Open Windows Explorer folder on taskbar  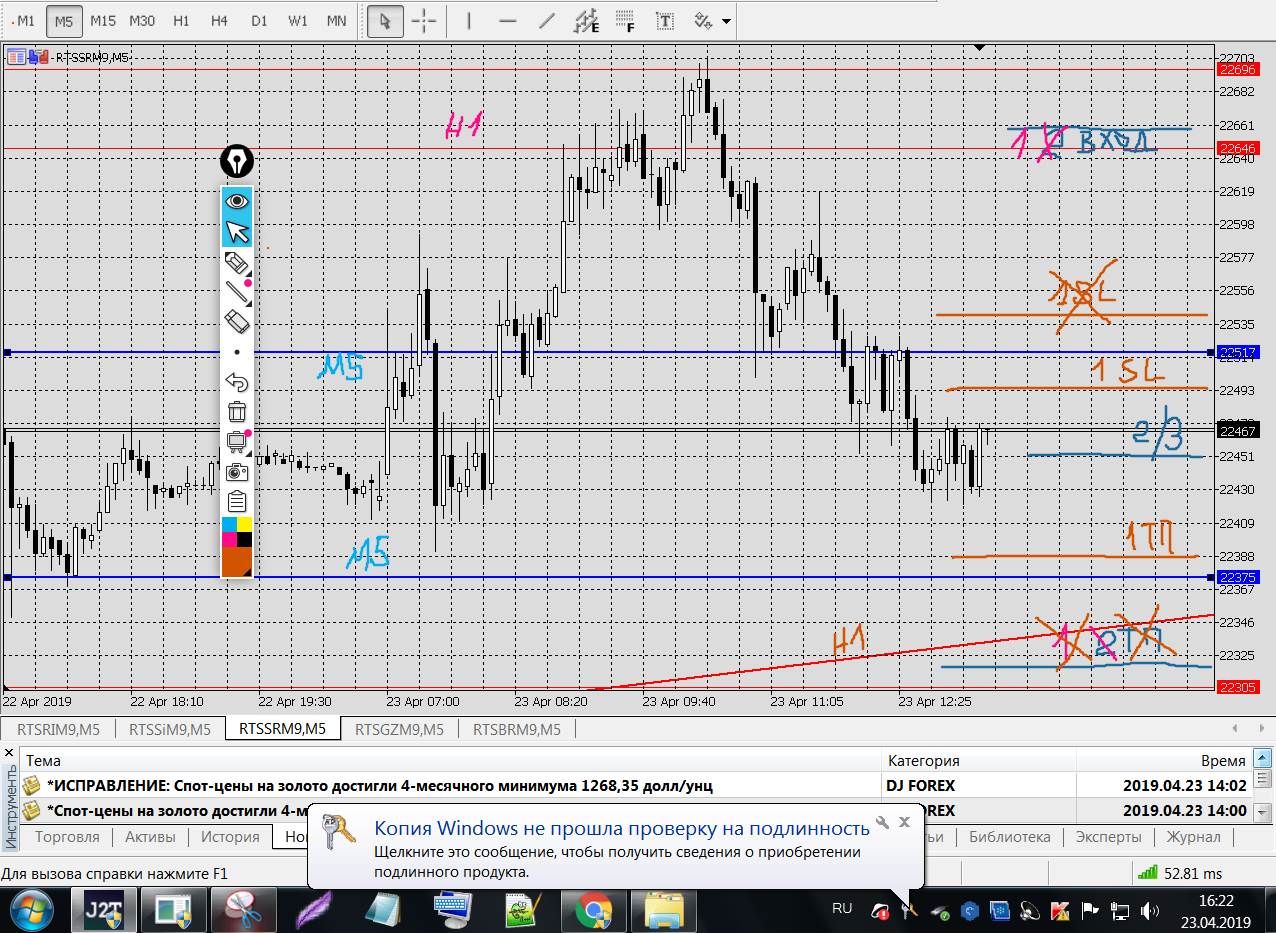coord(664,910)
